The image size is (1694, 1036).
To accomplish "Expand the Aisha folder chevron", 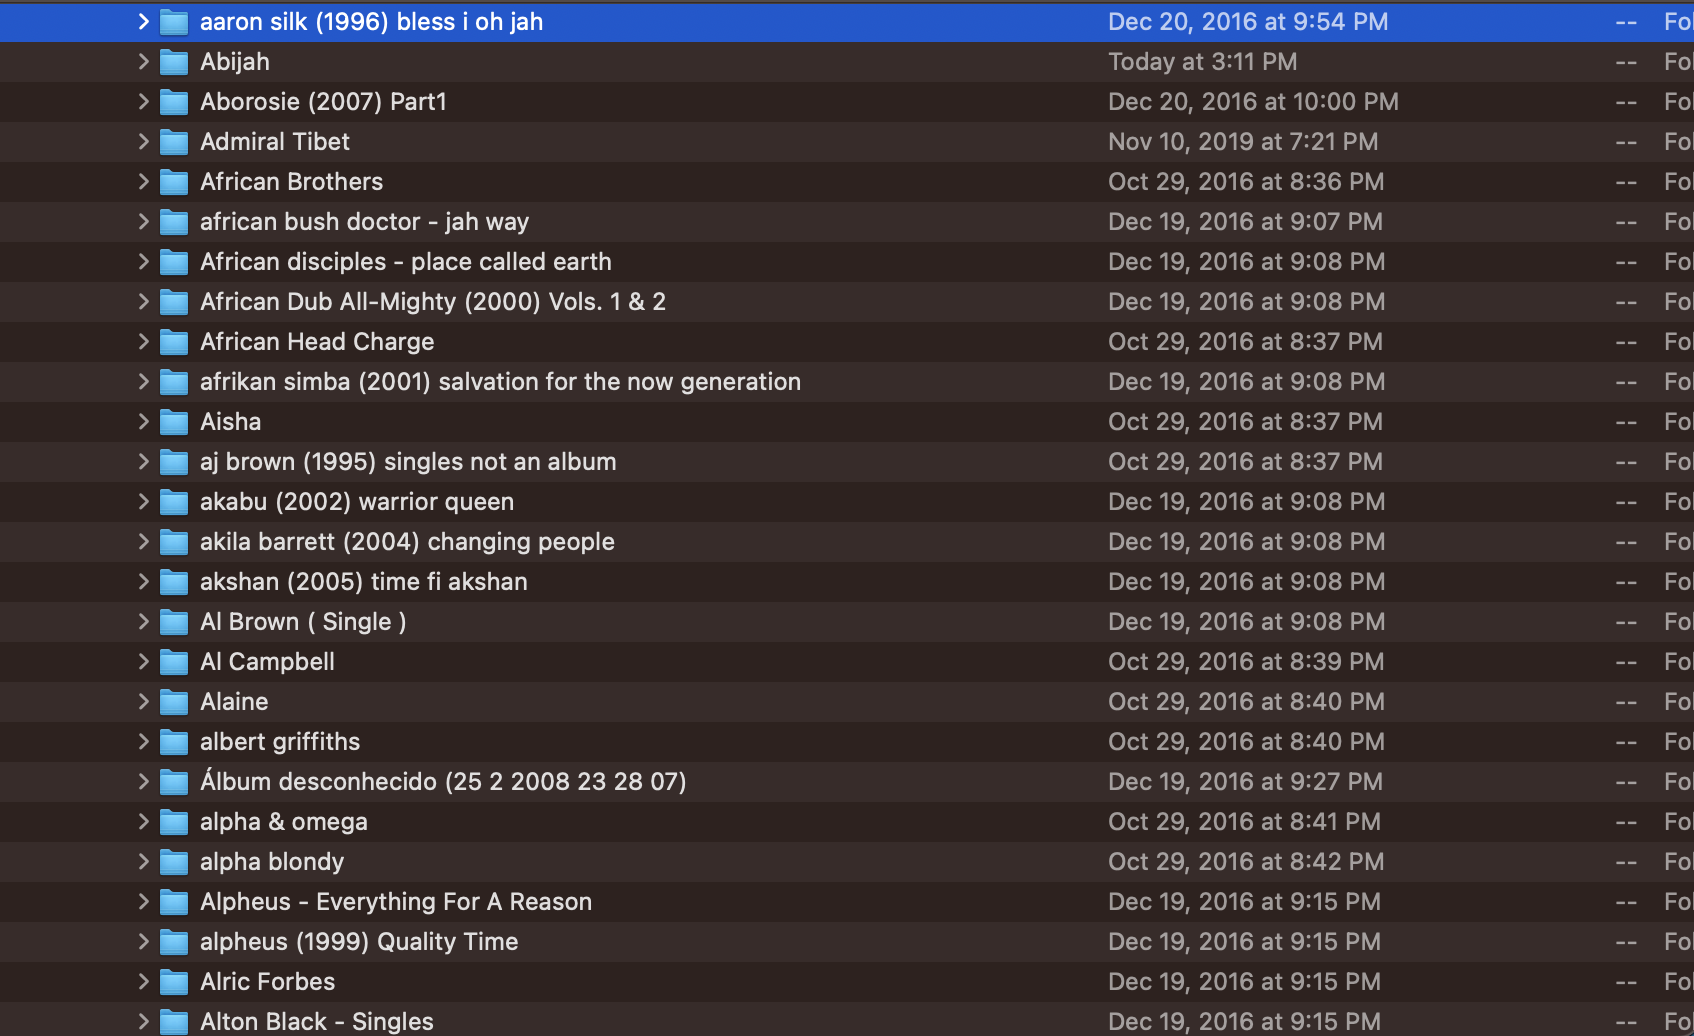I will [x=143, y=421].
